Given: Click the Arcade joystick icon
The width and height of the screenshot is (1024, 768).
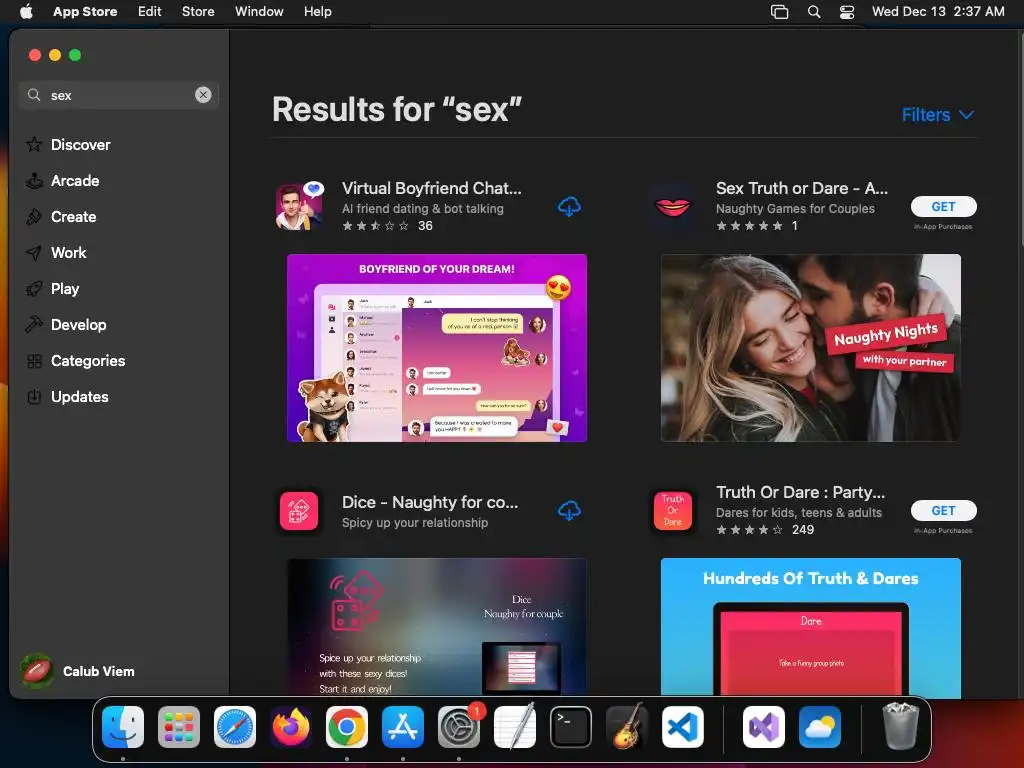Looking at the screenshot, I should coord(34,181).
